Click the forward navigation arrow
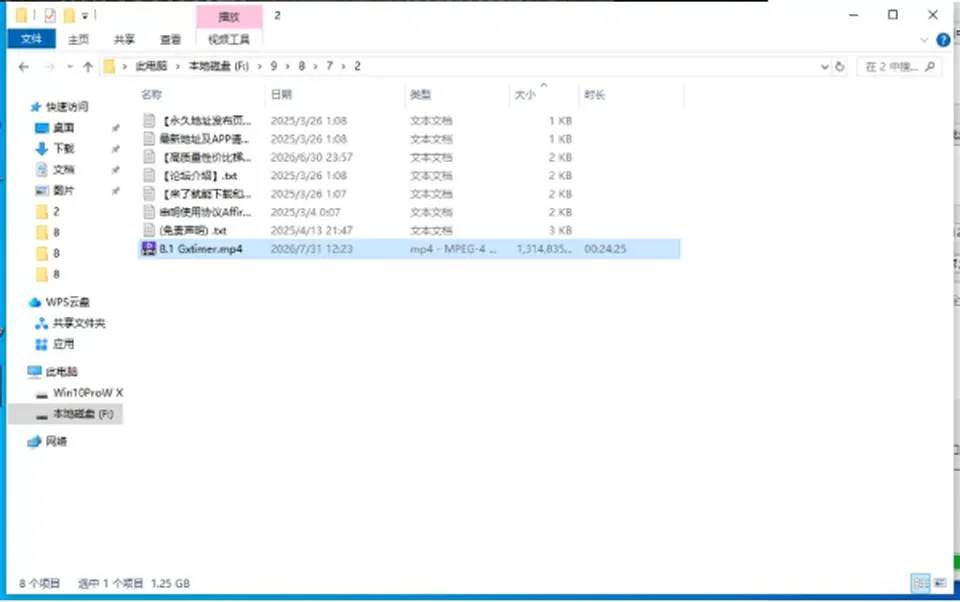 coord(50,67)
